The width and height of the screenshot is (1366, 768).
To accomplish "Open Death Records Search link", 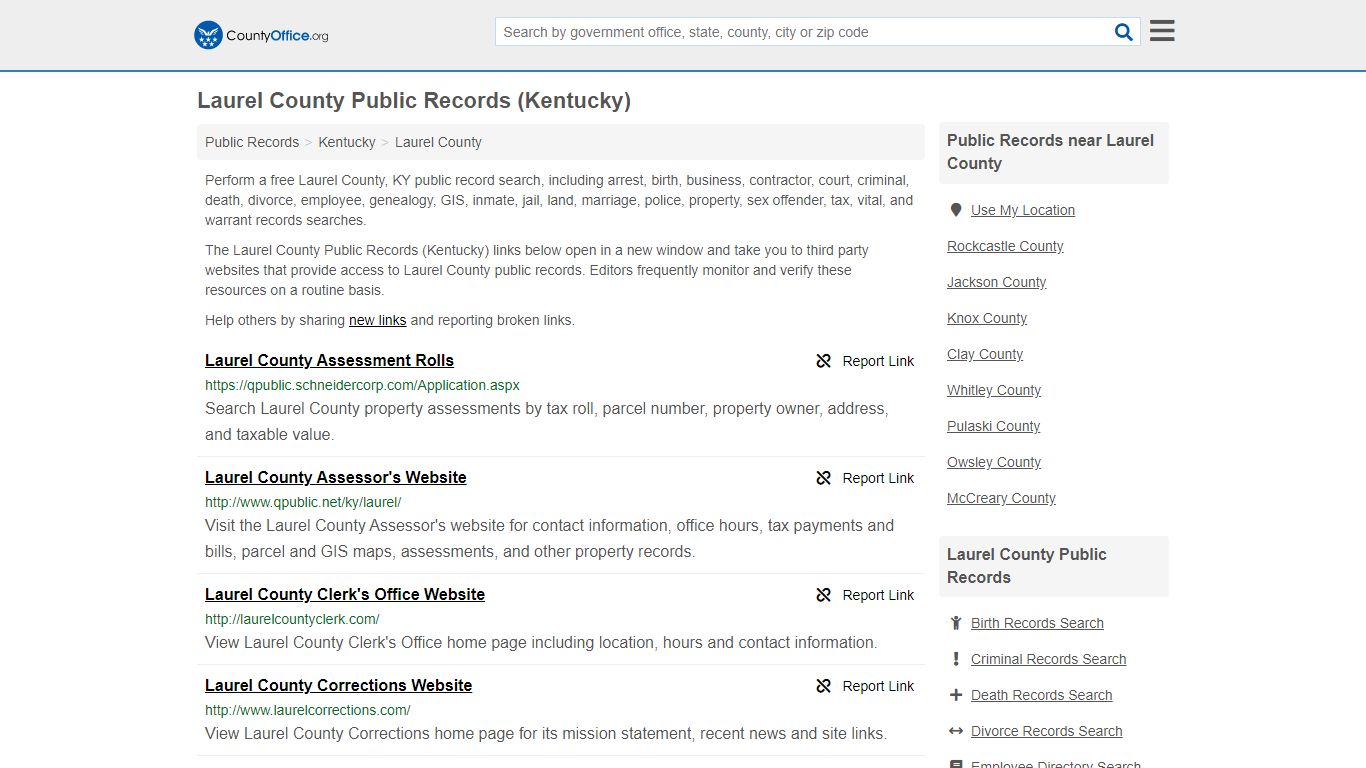I will [1041, 695].
